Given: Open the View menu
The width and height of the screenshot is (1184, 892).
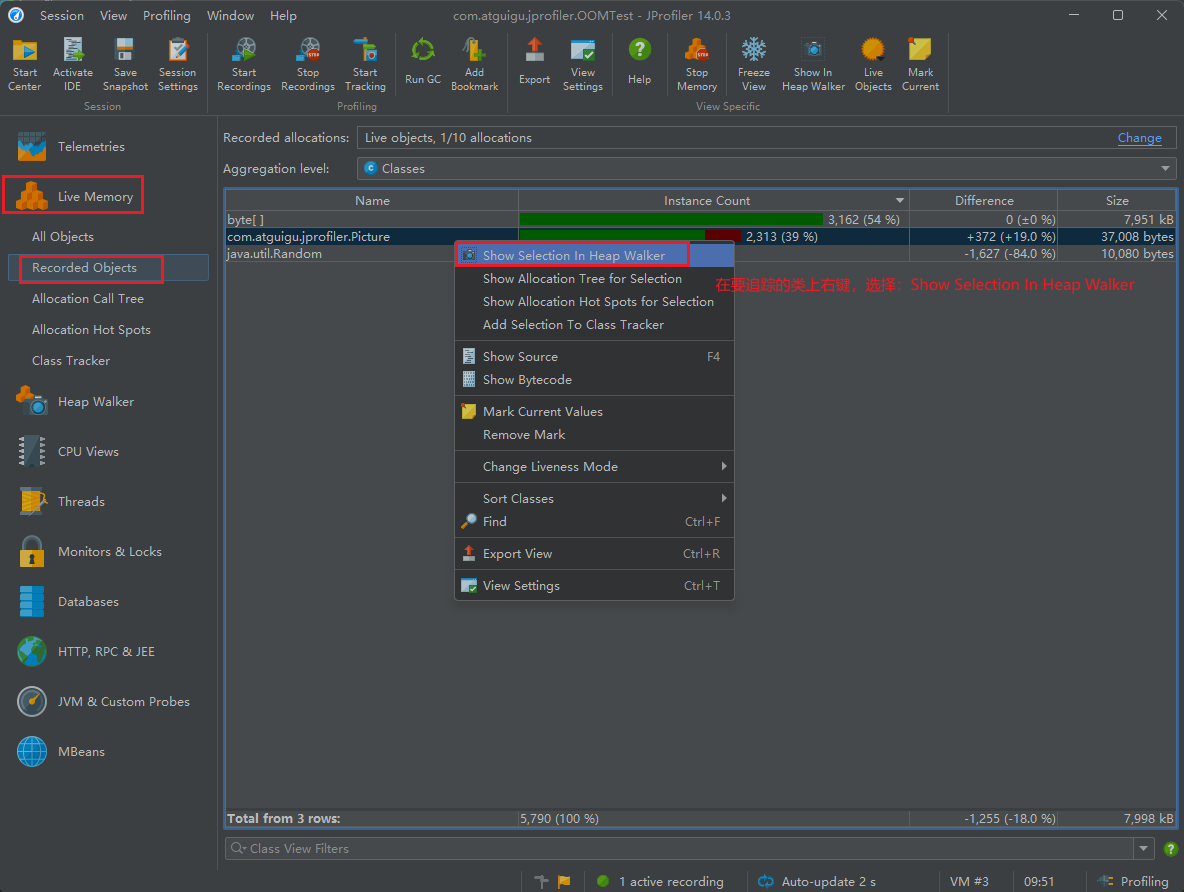Looking at the screenshot, I should [113, 15].
